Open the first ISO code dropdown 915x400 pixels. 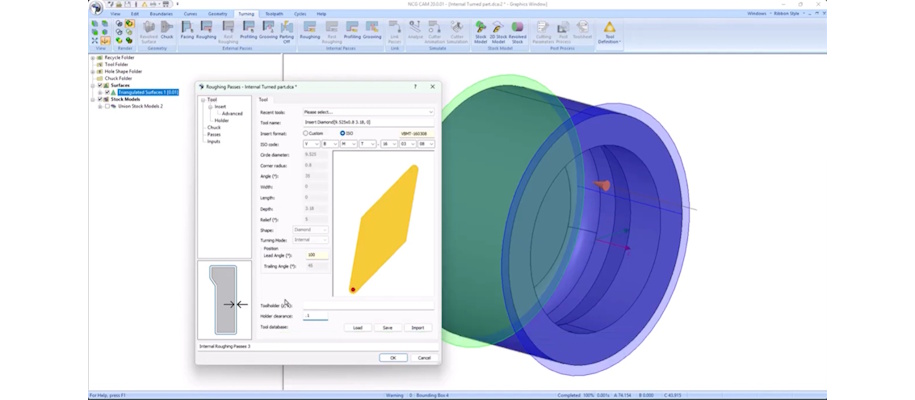click(x=312, y=144)
